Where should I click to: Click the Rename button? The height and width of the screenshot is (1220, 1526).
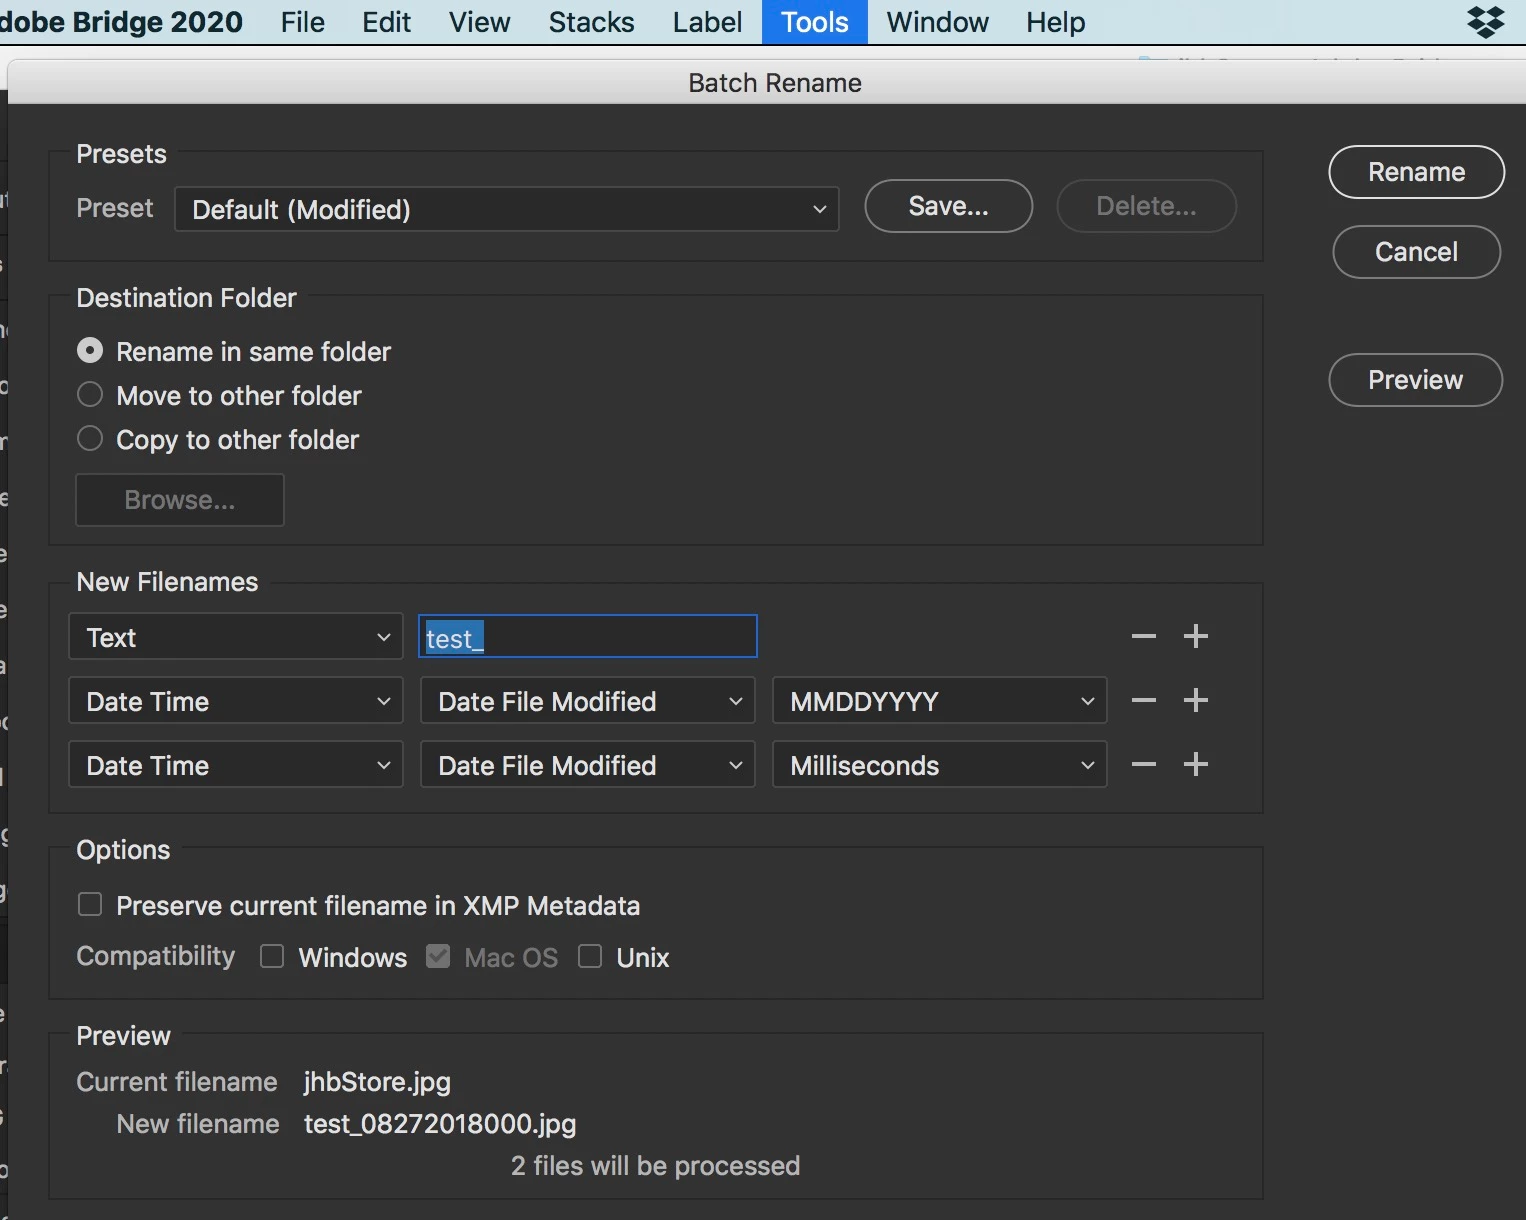1416,172
